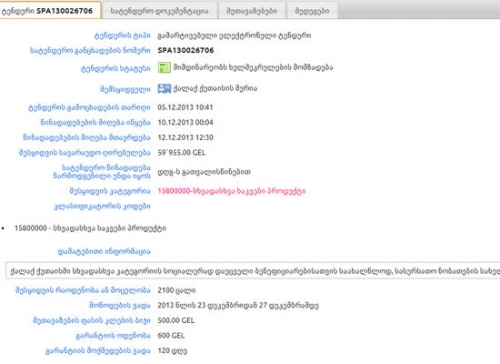This screenshot has height=364, width=500.
Task: Switch to the სატენდერო დოკუმენტაცია tab
Action: [159, 11]
